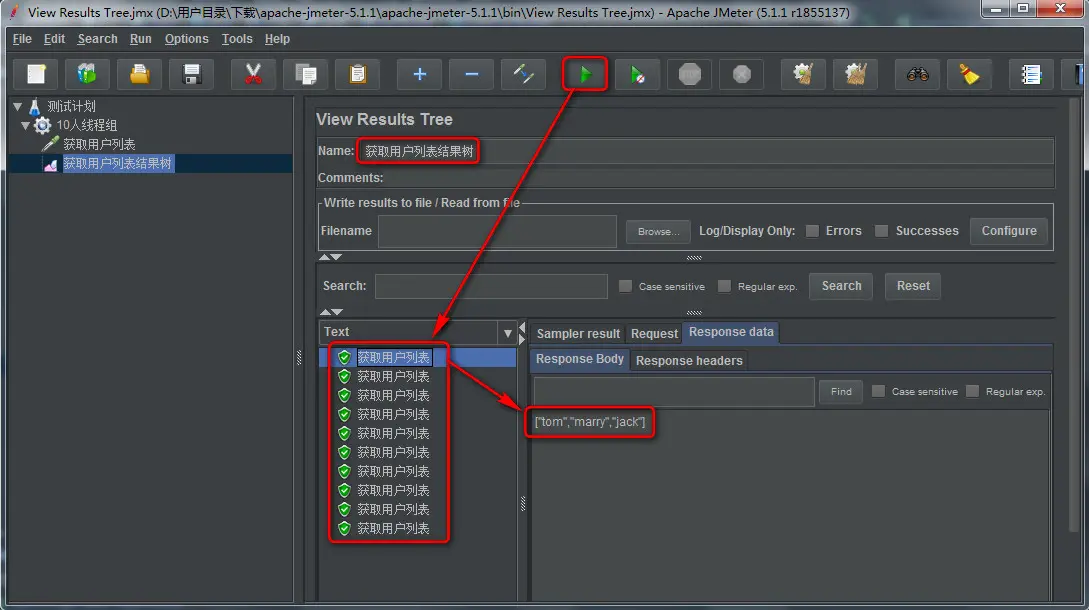Open the Tools menu
Image resolution: width=1089 pixels, height=610 pixels.
(237, 39)
